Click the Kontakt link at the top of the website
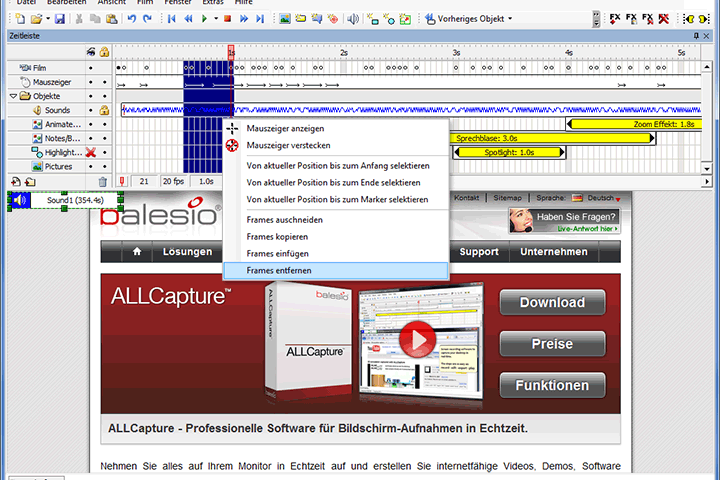The height and width of the screenshot is (480, 720). coord(467,198)
